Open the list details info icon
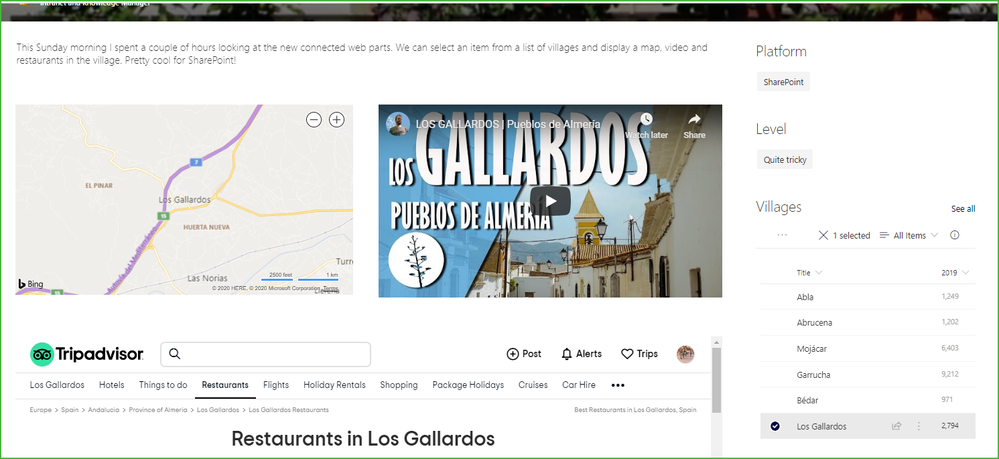Viewport: 999px width, 459px height. (x=954, y=235)
